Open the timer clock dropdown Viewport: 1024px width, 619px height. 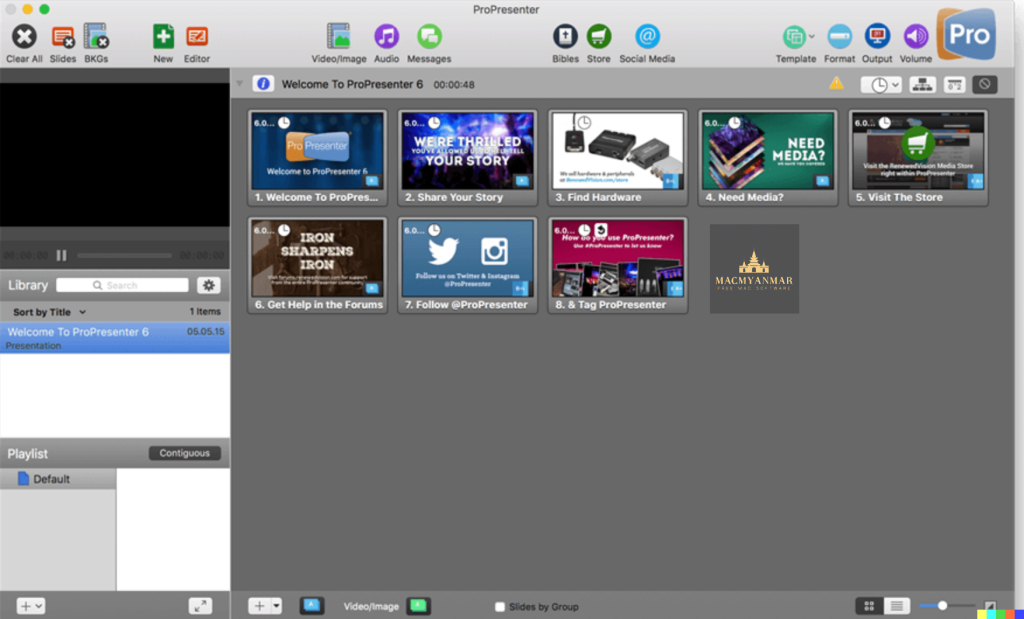(x=881, y=84)
